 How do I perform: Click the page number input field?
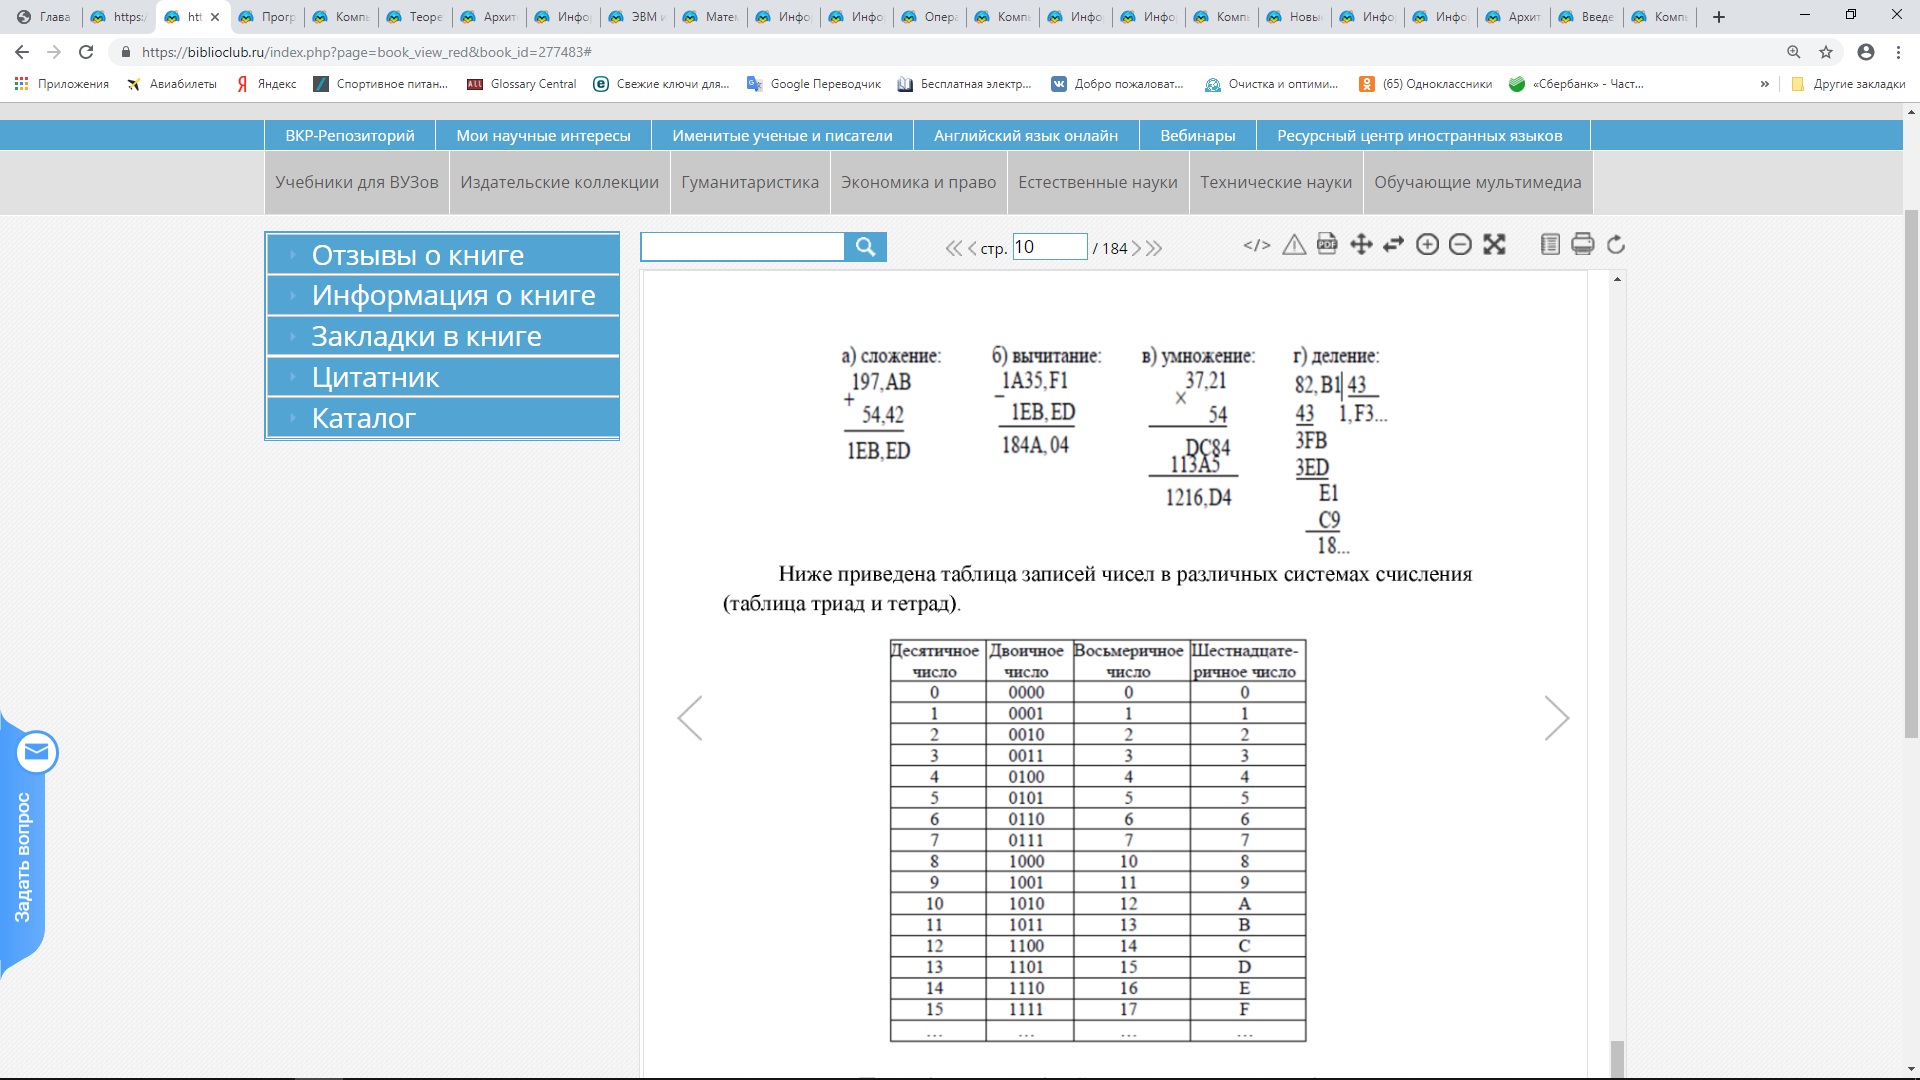(x=1049, y=247)
